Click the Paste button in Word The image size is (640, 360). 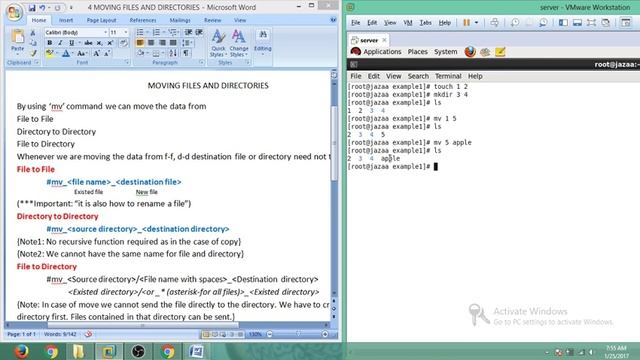tap(18, 42)
